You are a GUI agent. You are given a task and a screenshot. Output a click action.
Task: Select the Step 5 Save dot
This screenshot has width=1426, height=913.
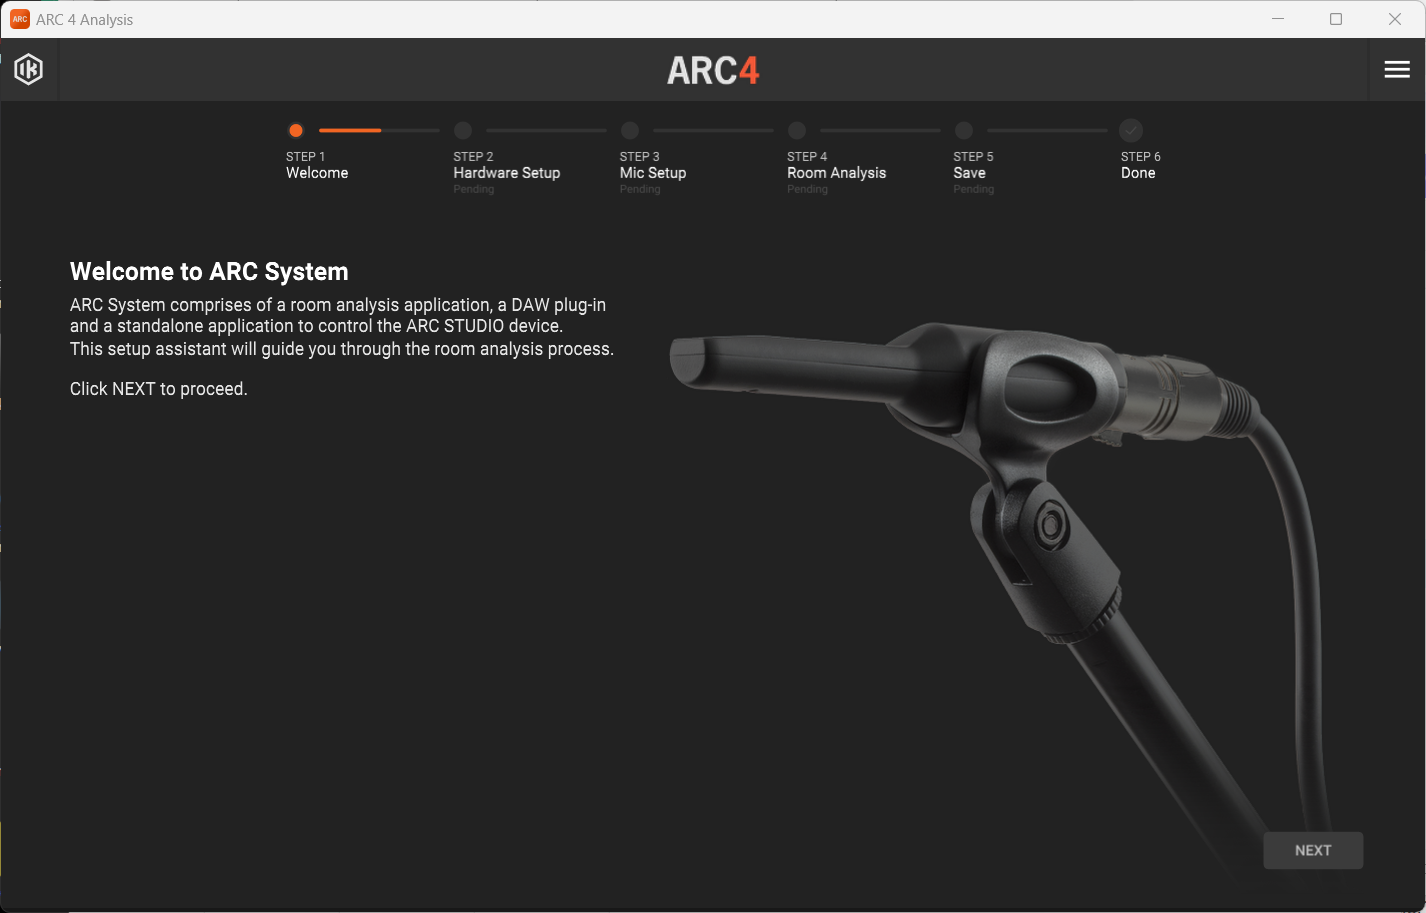point(964,130)
